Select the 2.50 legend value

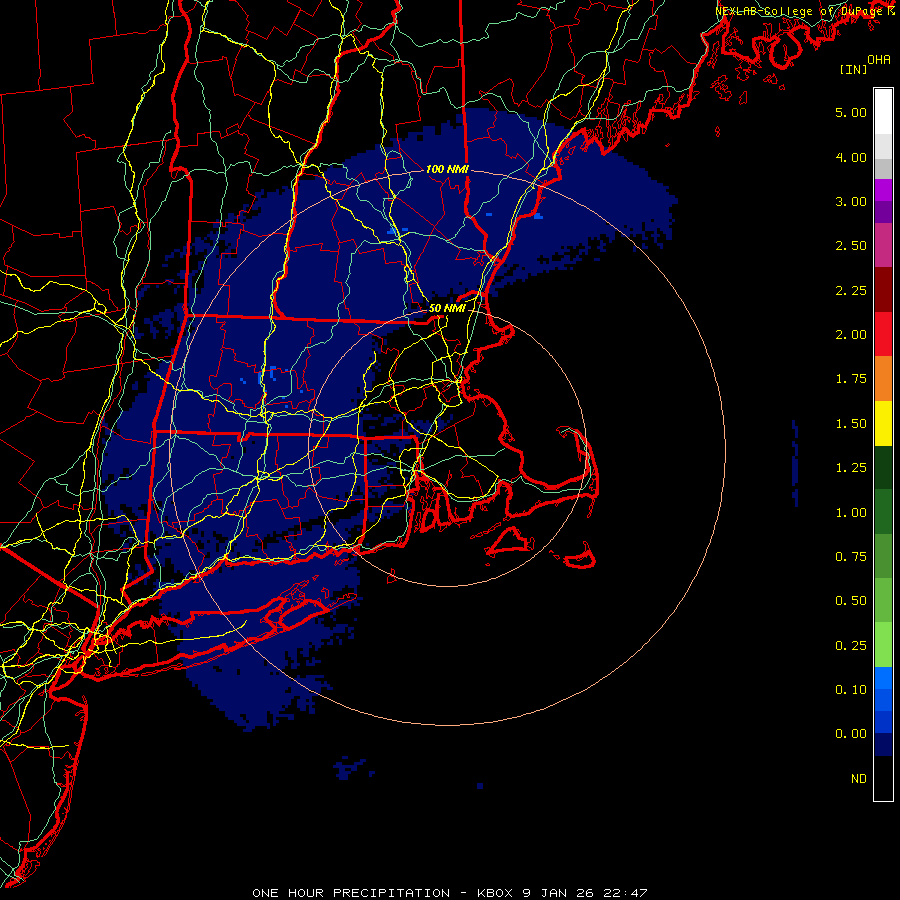(851, 246)
